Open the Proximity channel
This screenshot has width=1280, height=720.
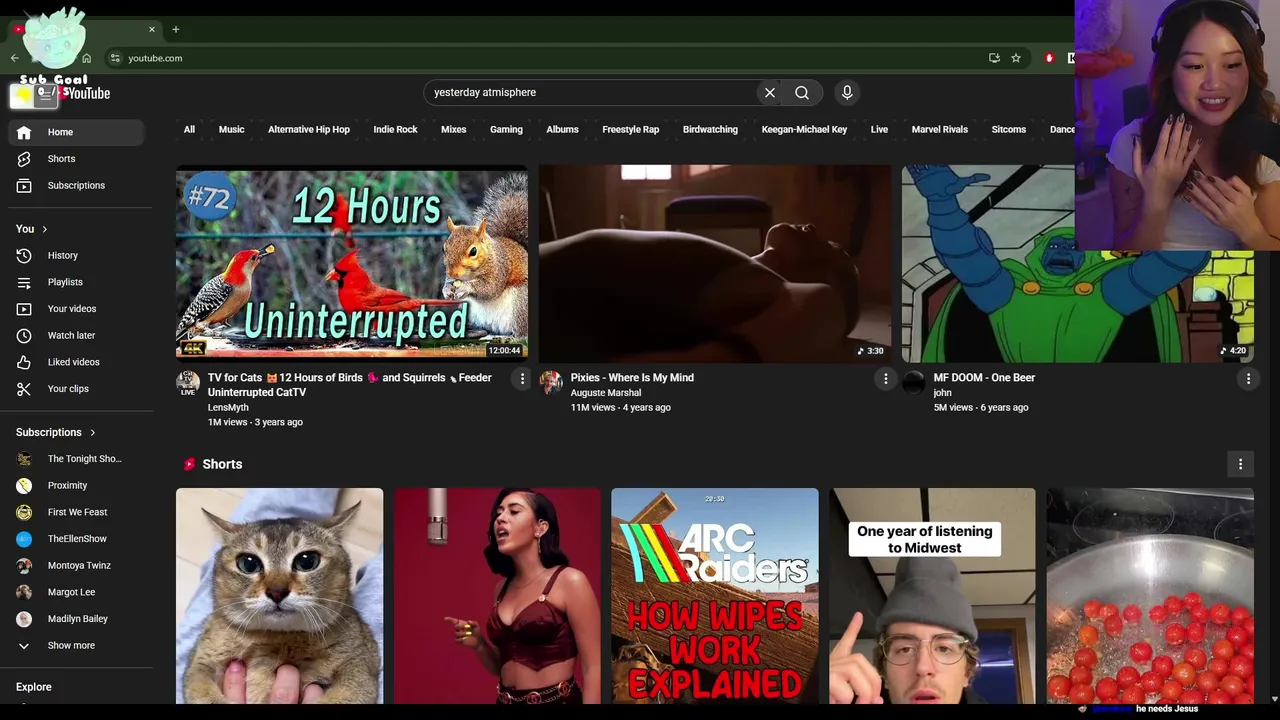[x=77, y=486]
